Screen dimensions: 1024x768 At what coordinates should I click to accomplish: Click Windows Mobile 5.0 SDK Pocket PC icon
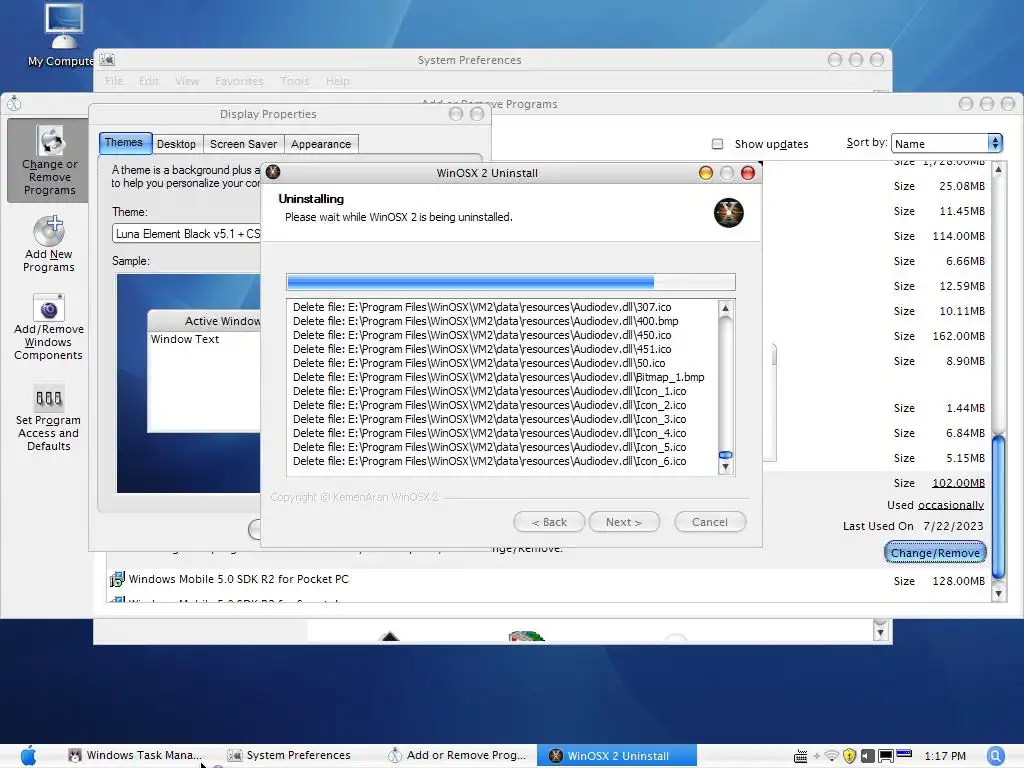(116, 579)
